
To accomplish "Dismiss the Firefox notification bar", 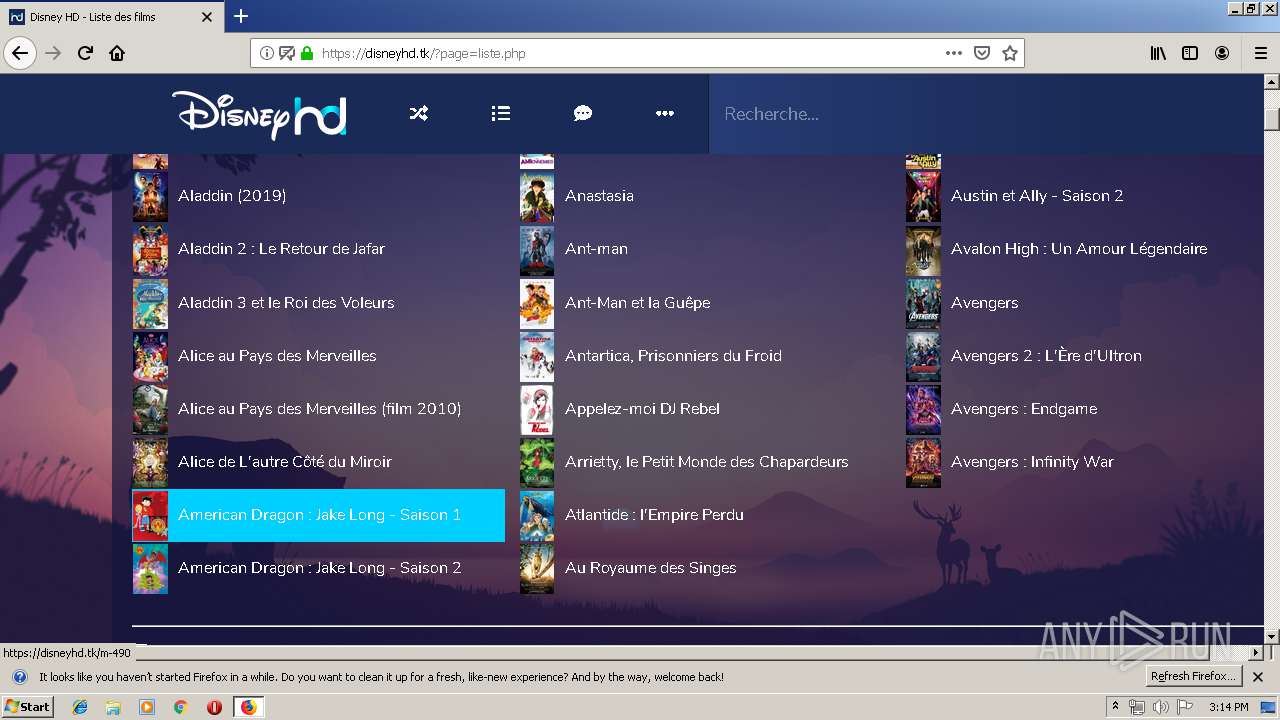I will pos(1259,677).
